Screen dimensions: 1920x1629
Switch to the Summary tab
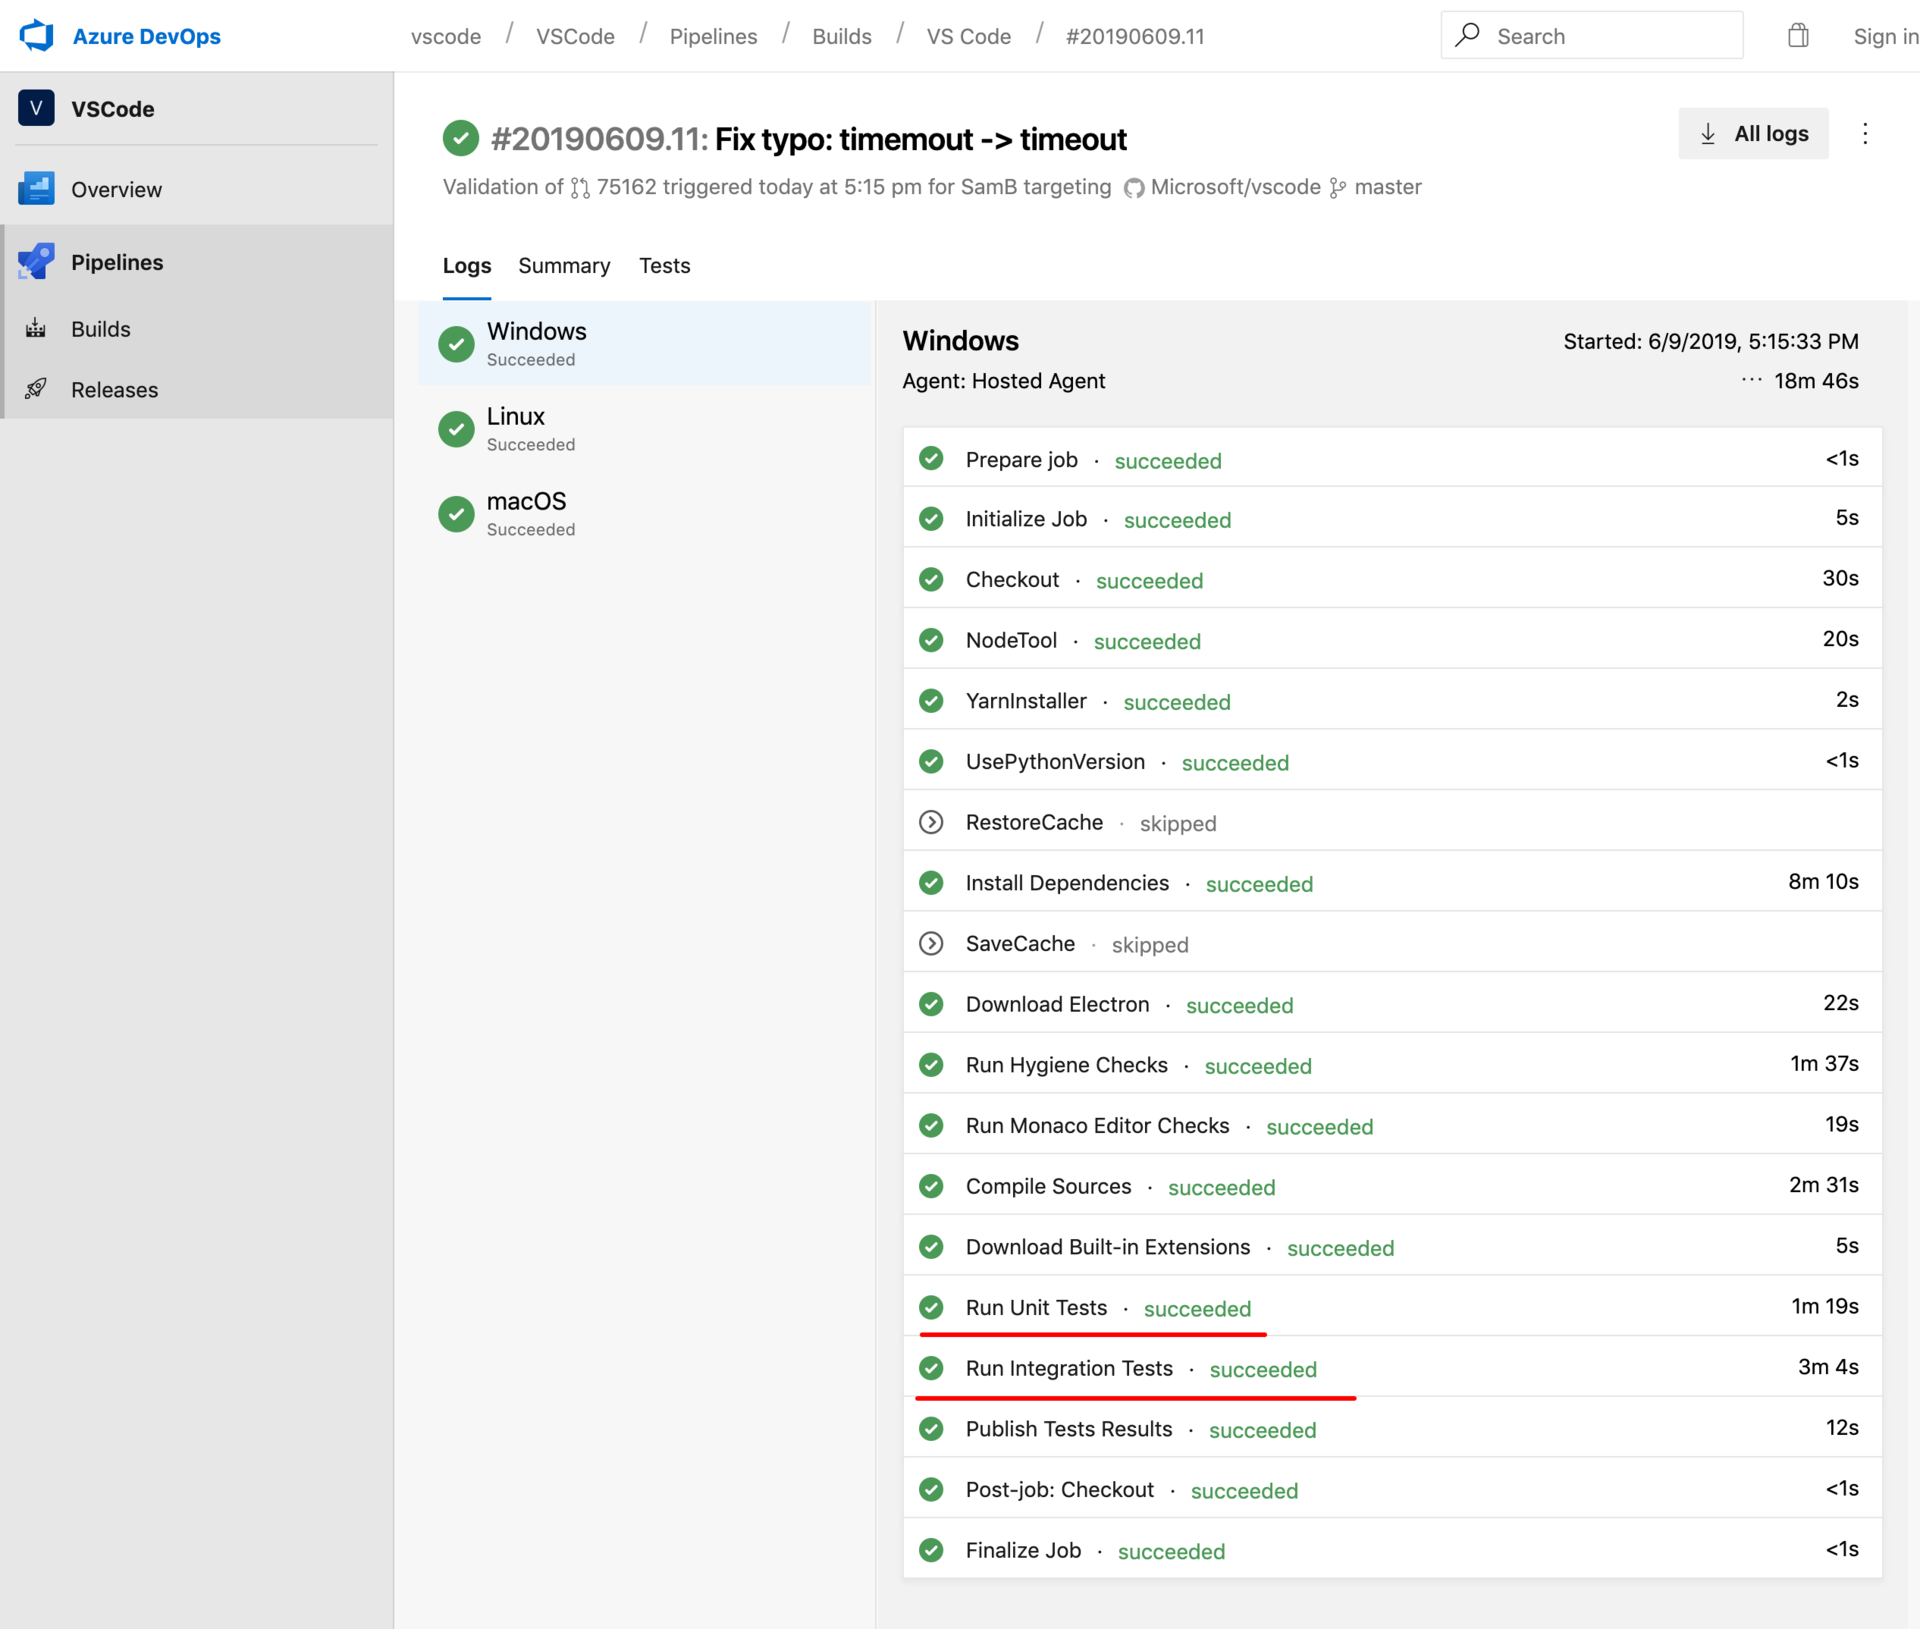click(564, 266)
